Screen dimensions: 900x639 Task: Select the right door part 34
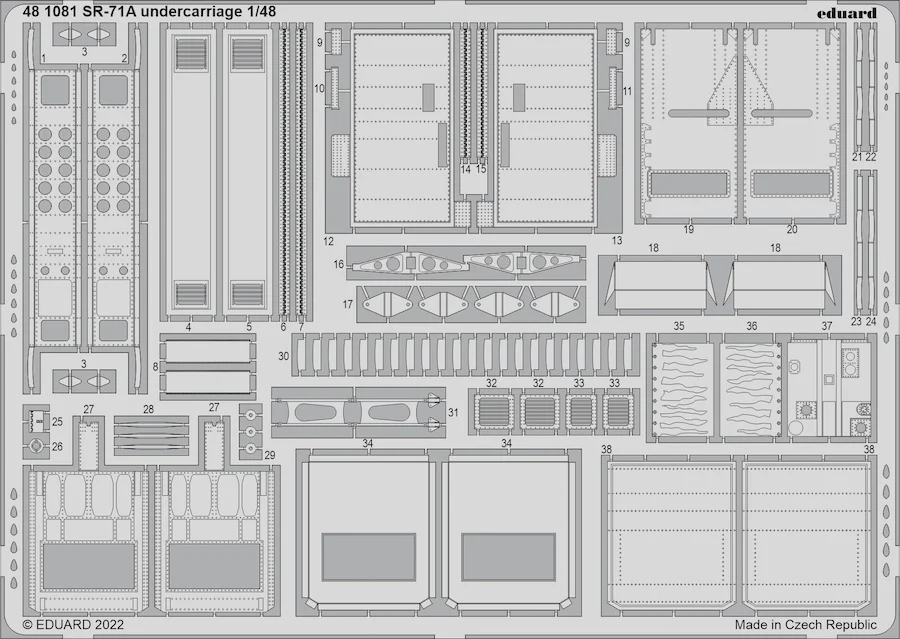pyautogui.click(x=508, y=534)
